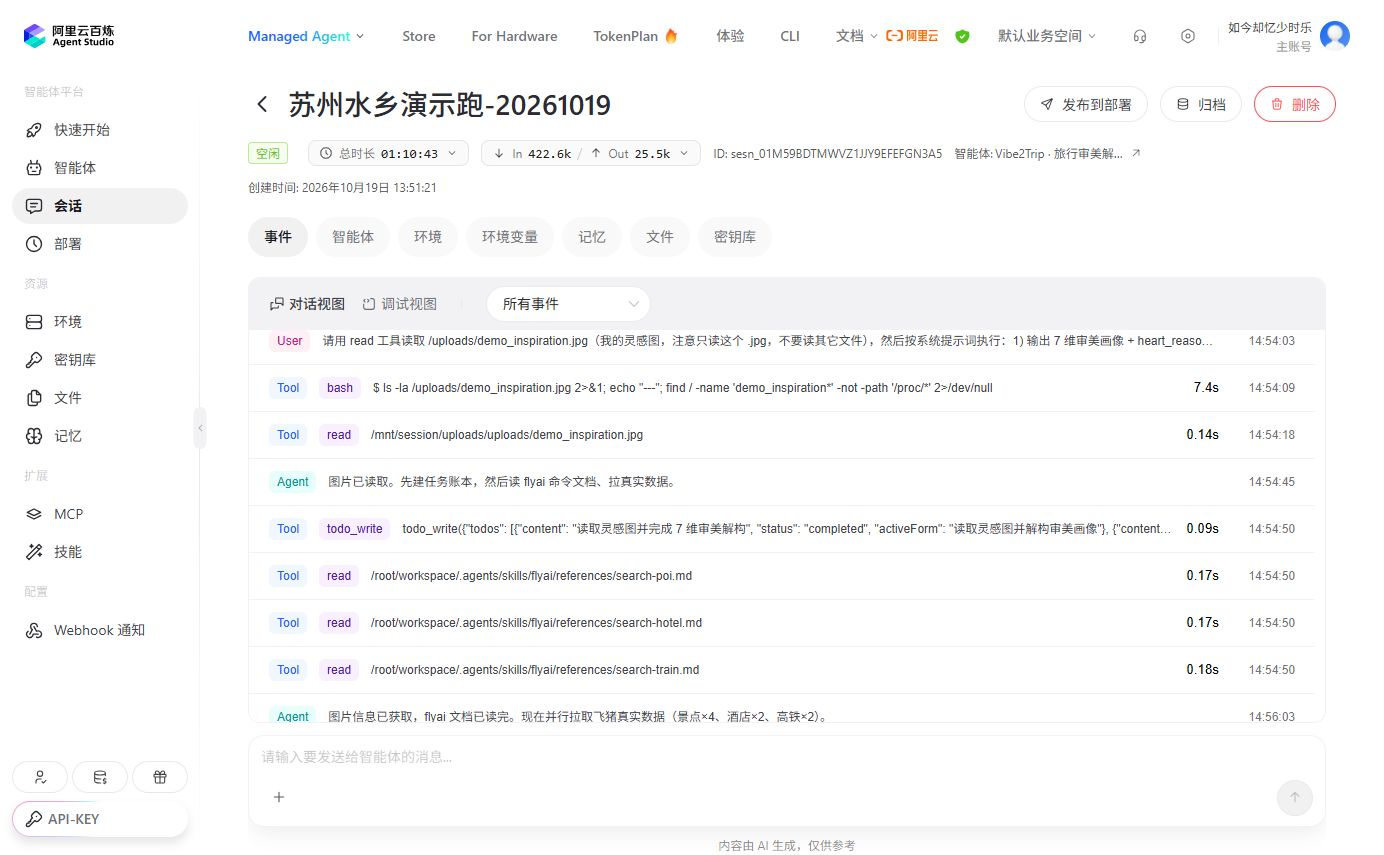Click the 发布到部署 button
Image resolution: width=1384 pixels, height=855 pixels.
tap(1086, 104)
